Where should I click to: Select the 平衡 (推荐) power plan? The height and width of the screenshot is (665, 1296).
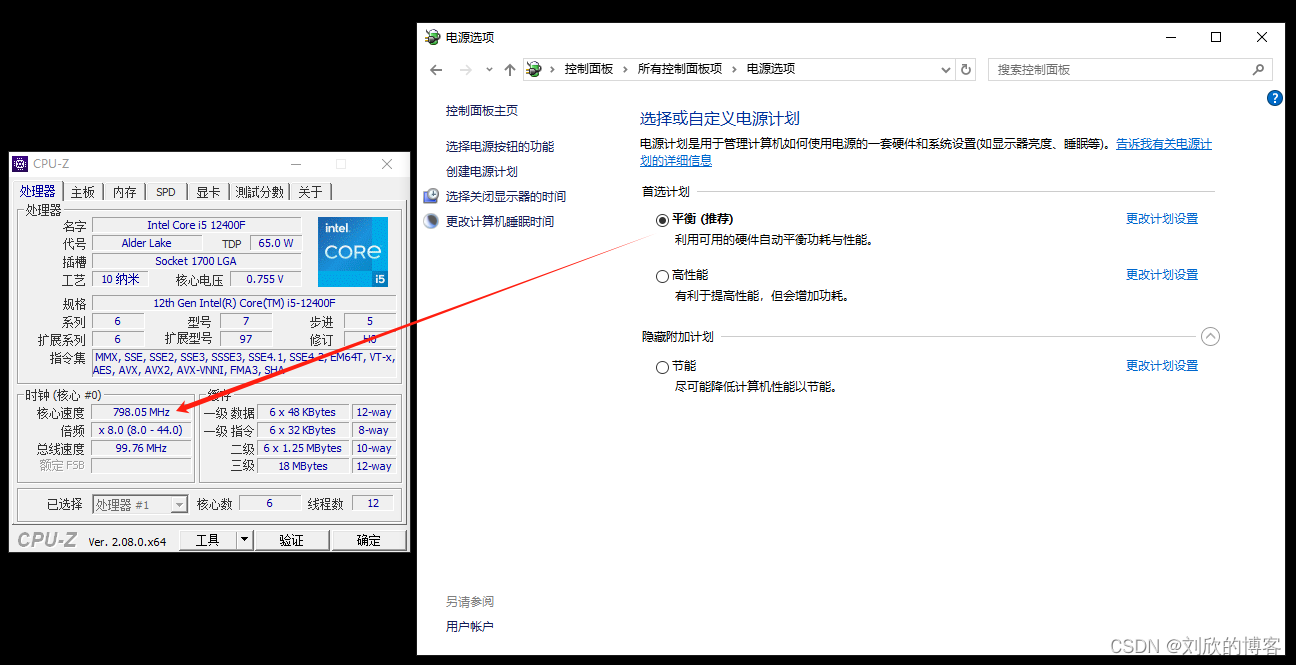point(662,220)
